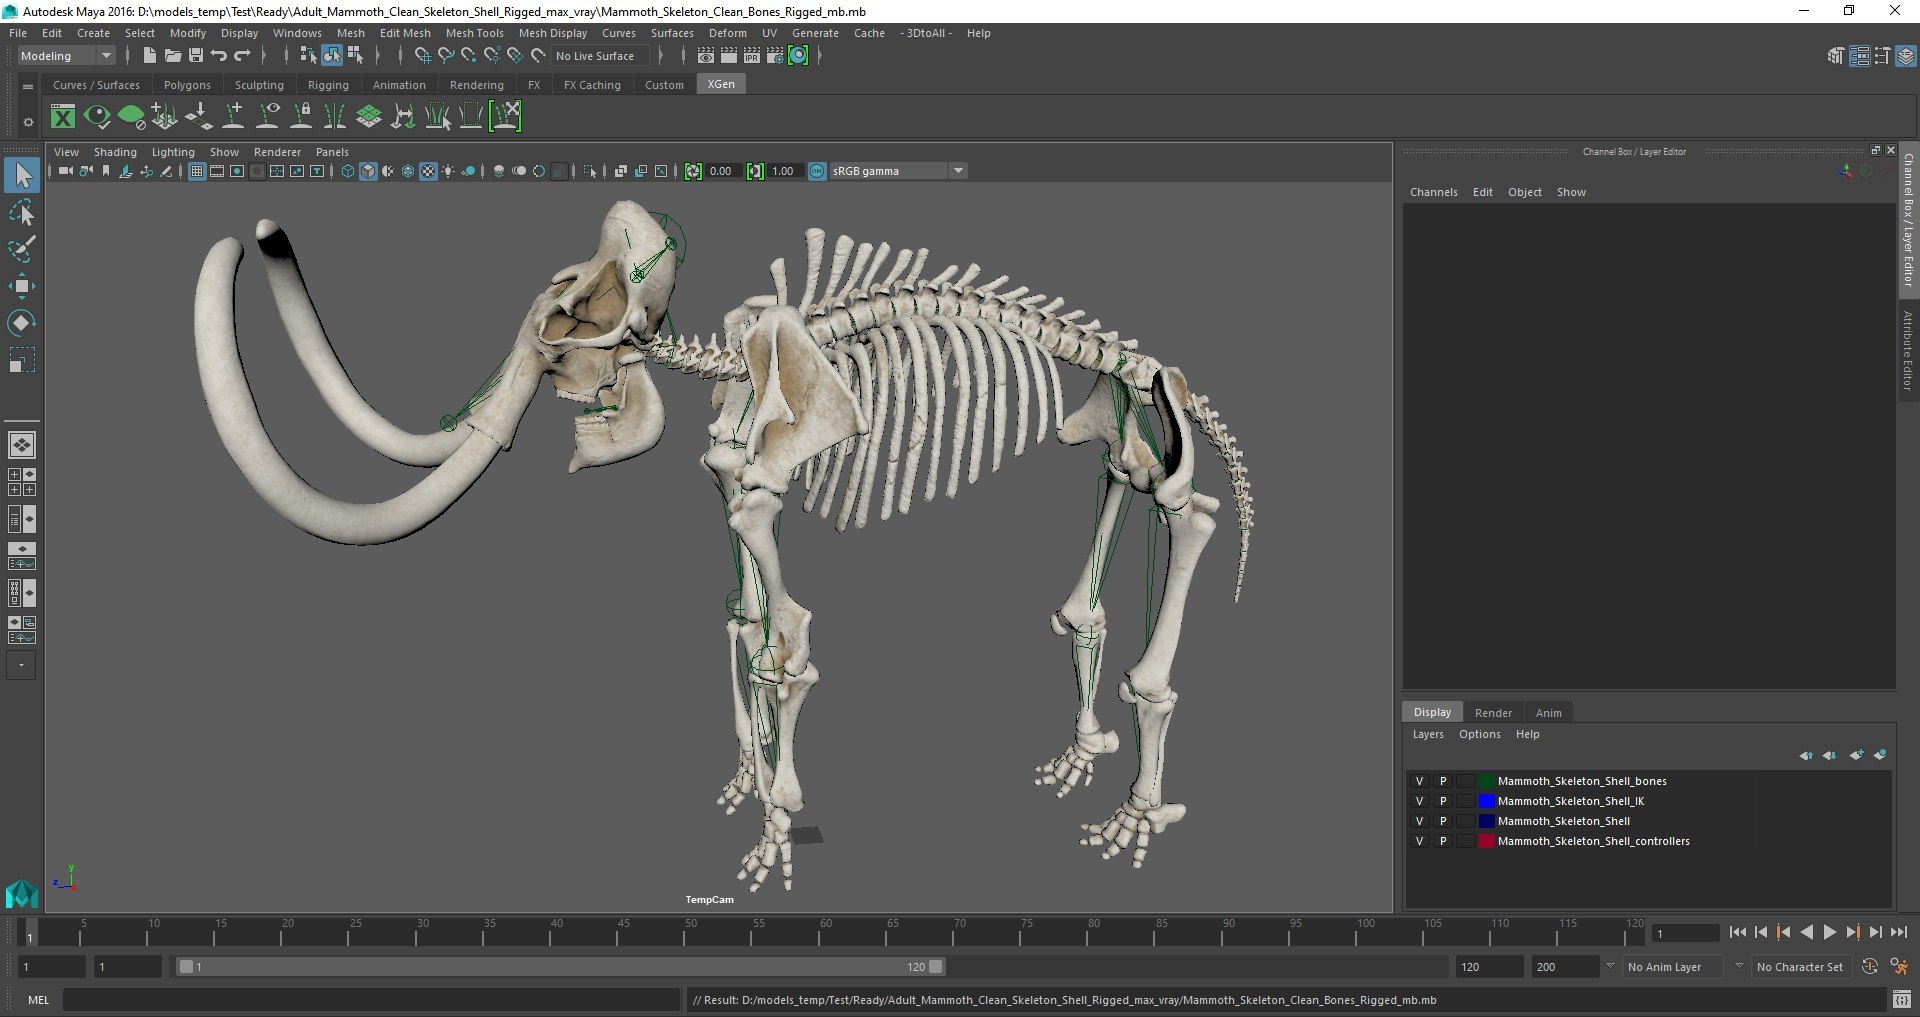Click XGen lock guides shelf icon
The height and width of the screenshot is (1017, 1920).
(301, 117)
